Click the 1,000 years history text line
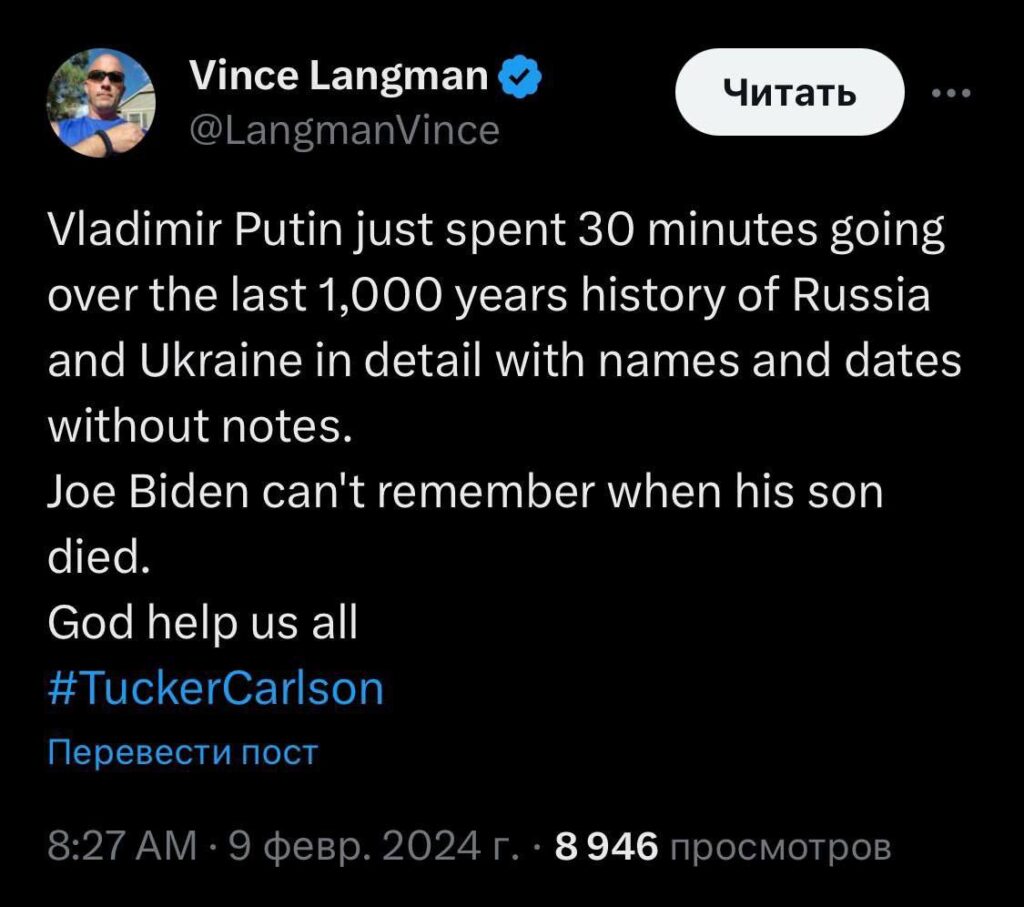 click(489, 297)
